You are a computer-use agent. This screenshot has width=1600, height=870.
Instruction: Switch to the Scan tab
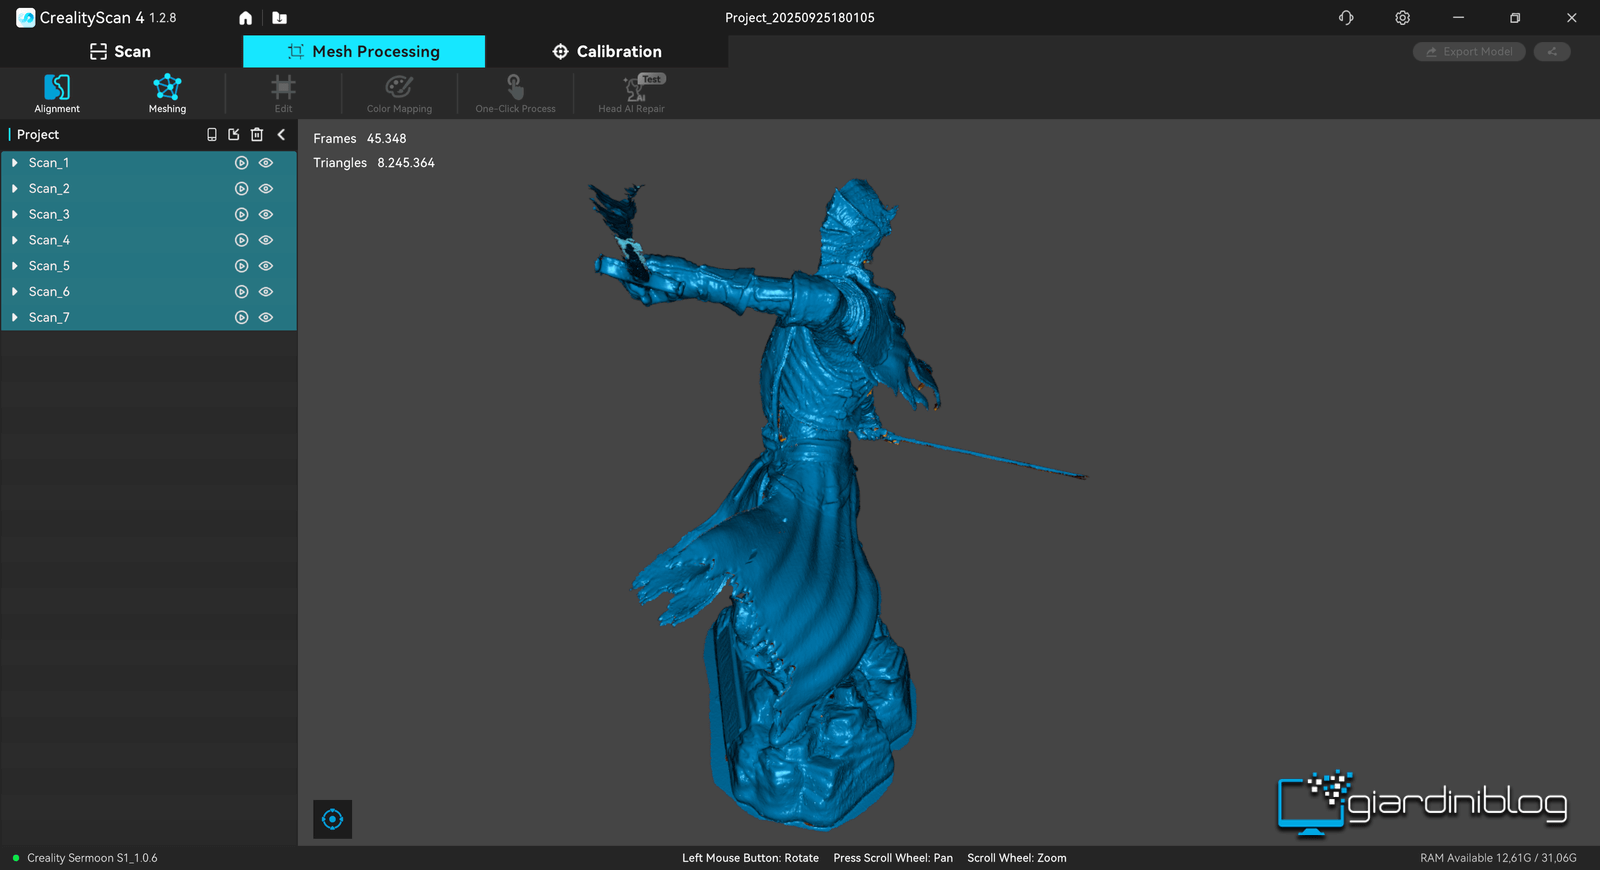(120, 52)
